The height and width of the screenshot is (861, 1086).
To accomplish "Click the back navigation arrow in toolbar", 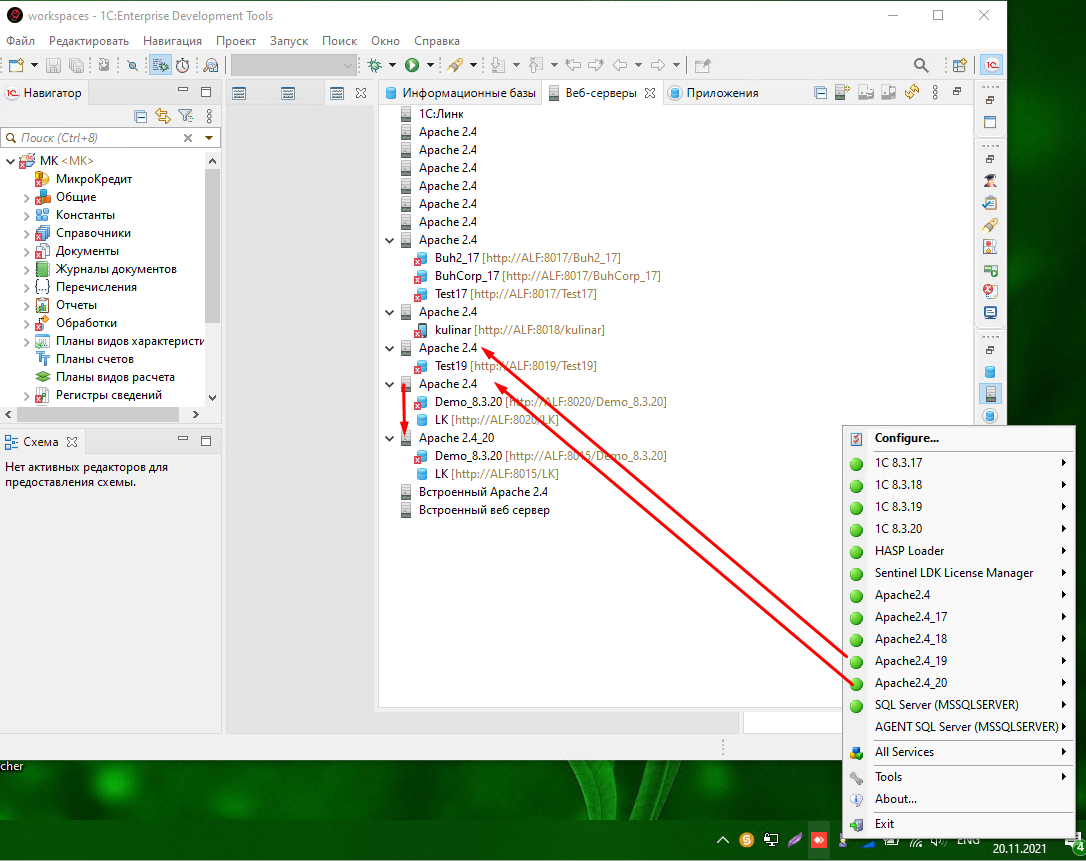I will click(620, 65).
